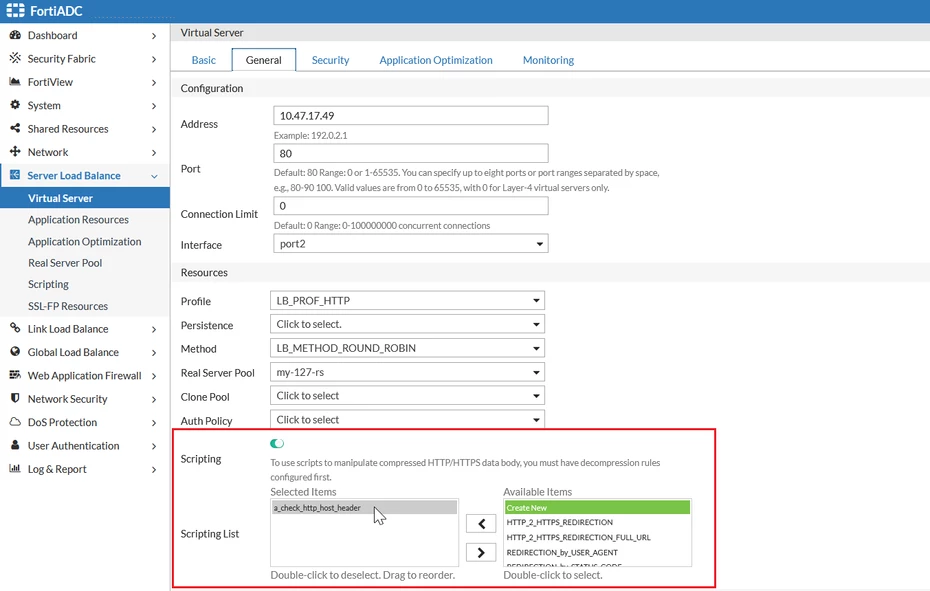Toggle the Scripting switch off
The image size is (930, 591).
point(277,443)
